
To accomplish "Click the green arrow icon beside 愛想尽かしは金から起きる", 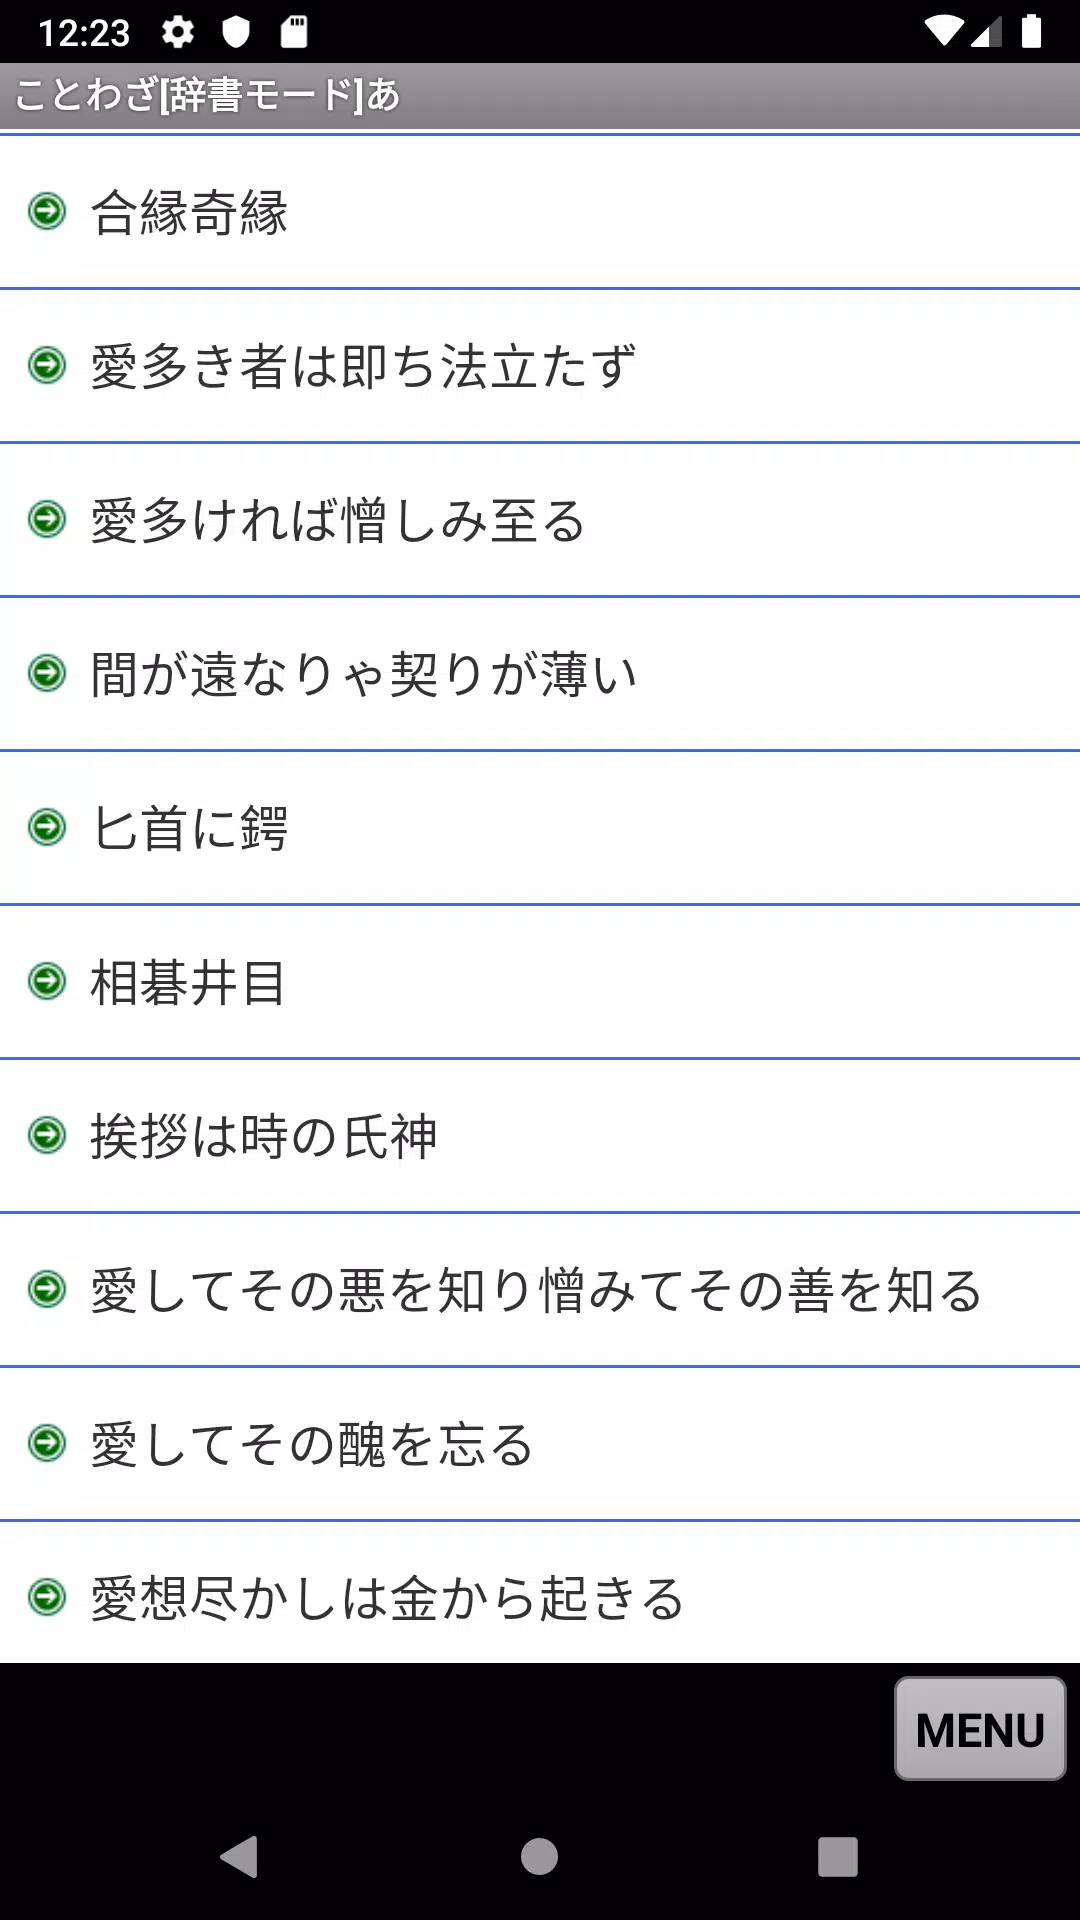I will point(47,1597).
